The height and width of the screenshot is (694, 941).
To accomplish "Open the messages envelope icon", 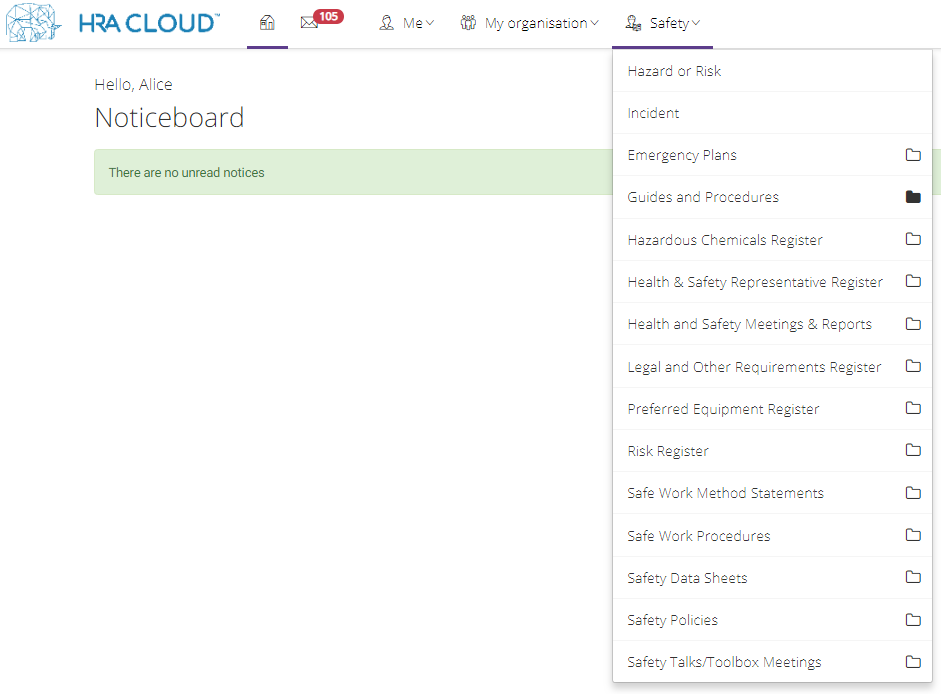I will pos(309,23).
